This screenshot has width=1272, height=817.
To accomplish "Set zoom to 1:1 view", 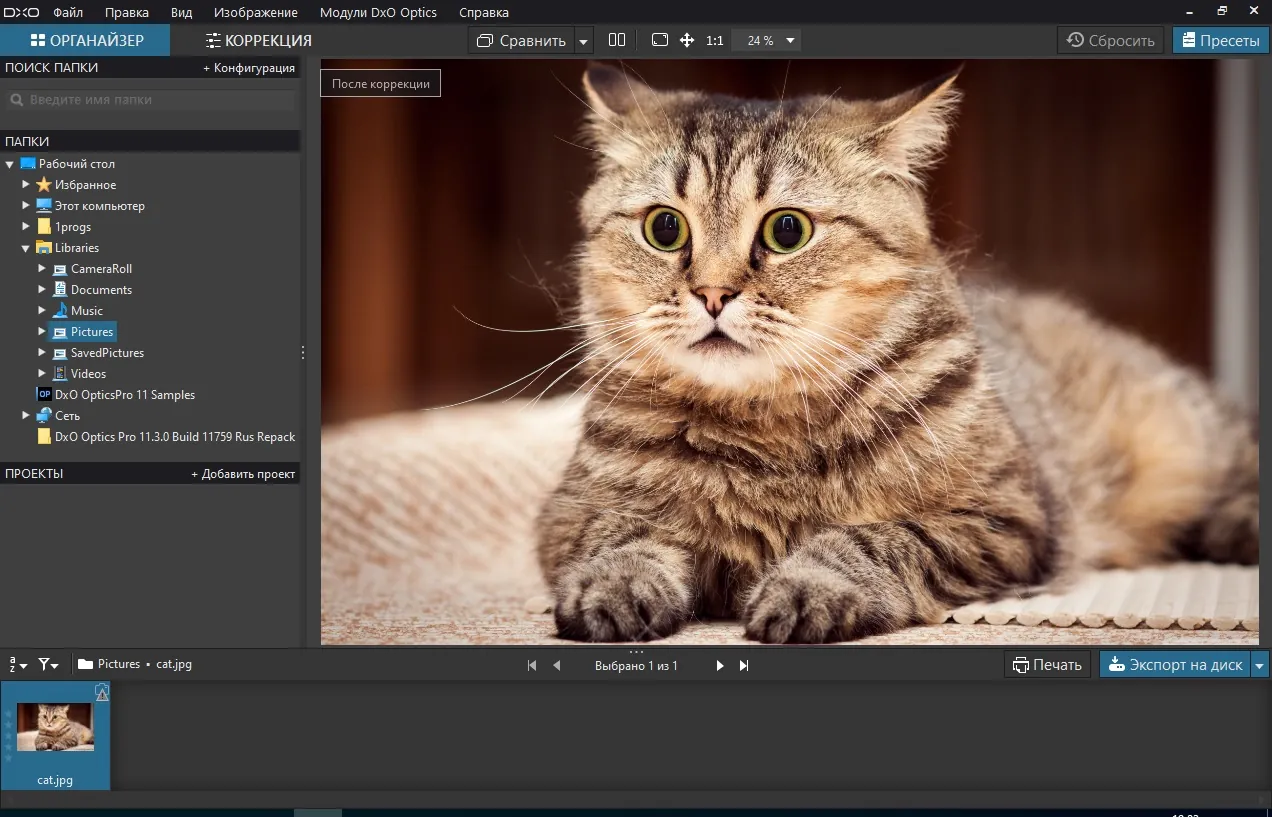I will pyautogui.click(x=714, y=41).
